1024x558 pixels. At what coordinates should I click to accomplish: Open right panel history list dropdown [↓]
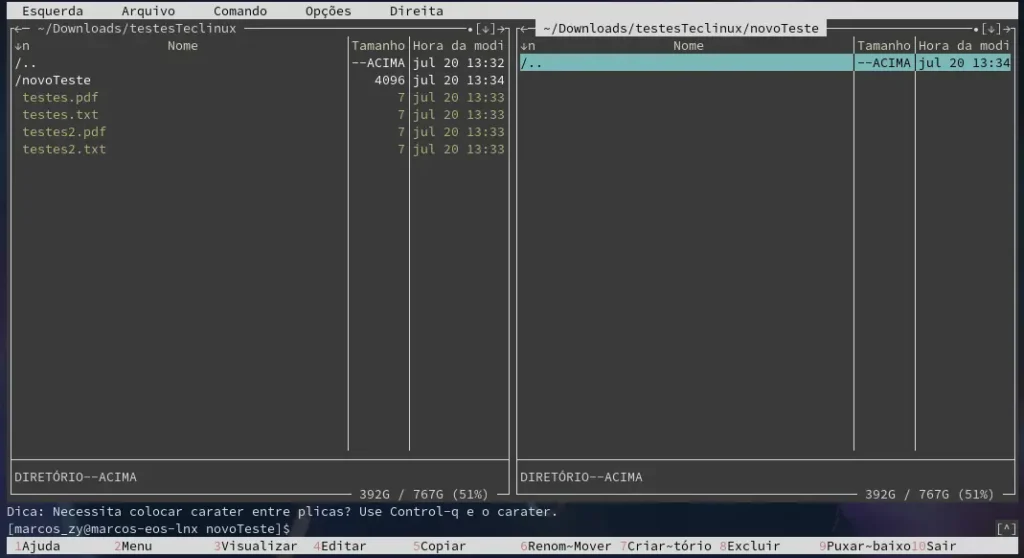(991, 29)
